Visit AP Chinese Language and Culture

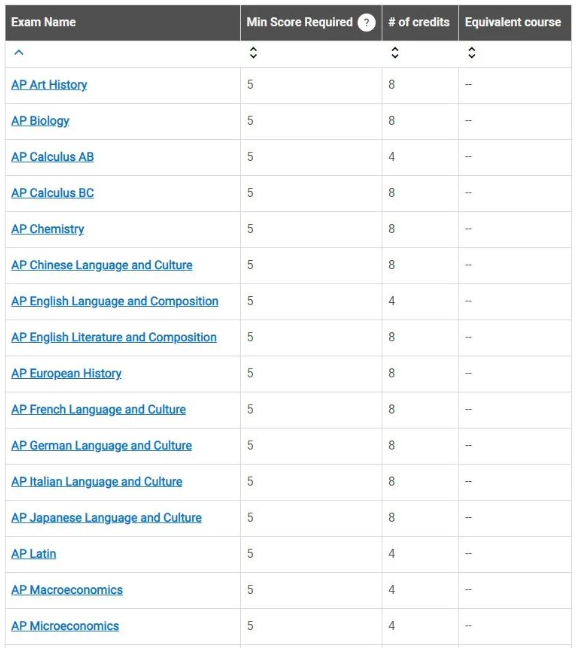(x=102, y=265)
